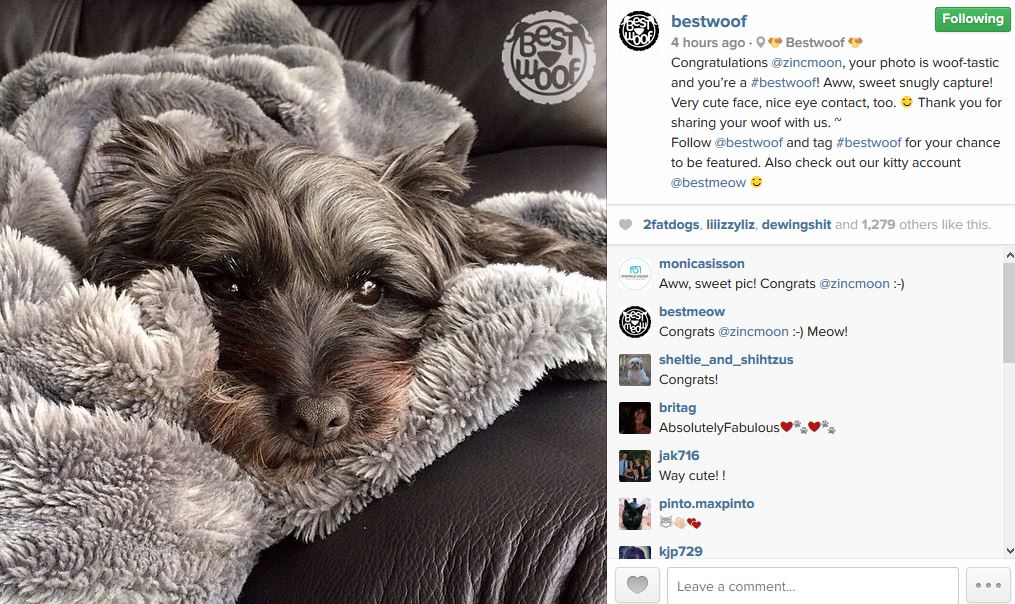Viewport: 1015px width, 604px height.
Task: Toggle the green Following button
Action: [x=972, y=19]
